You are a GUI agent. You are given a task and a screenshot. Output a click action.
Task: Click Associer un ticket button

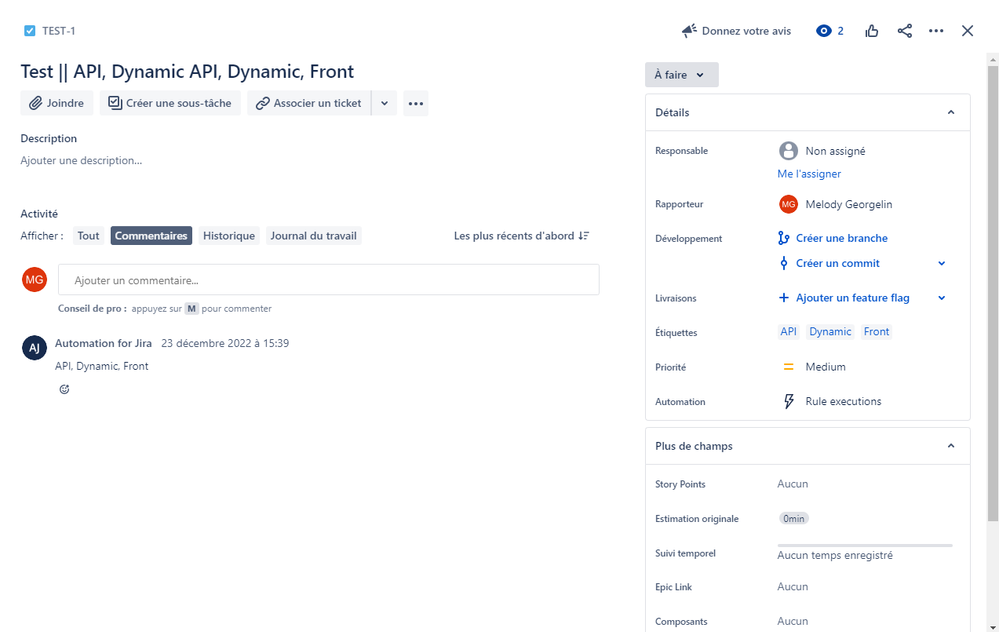click(309, 103)
